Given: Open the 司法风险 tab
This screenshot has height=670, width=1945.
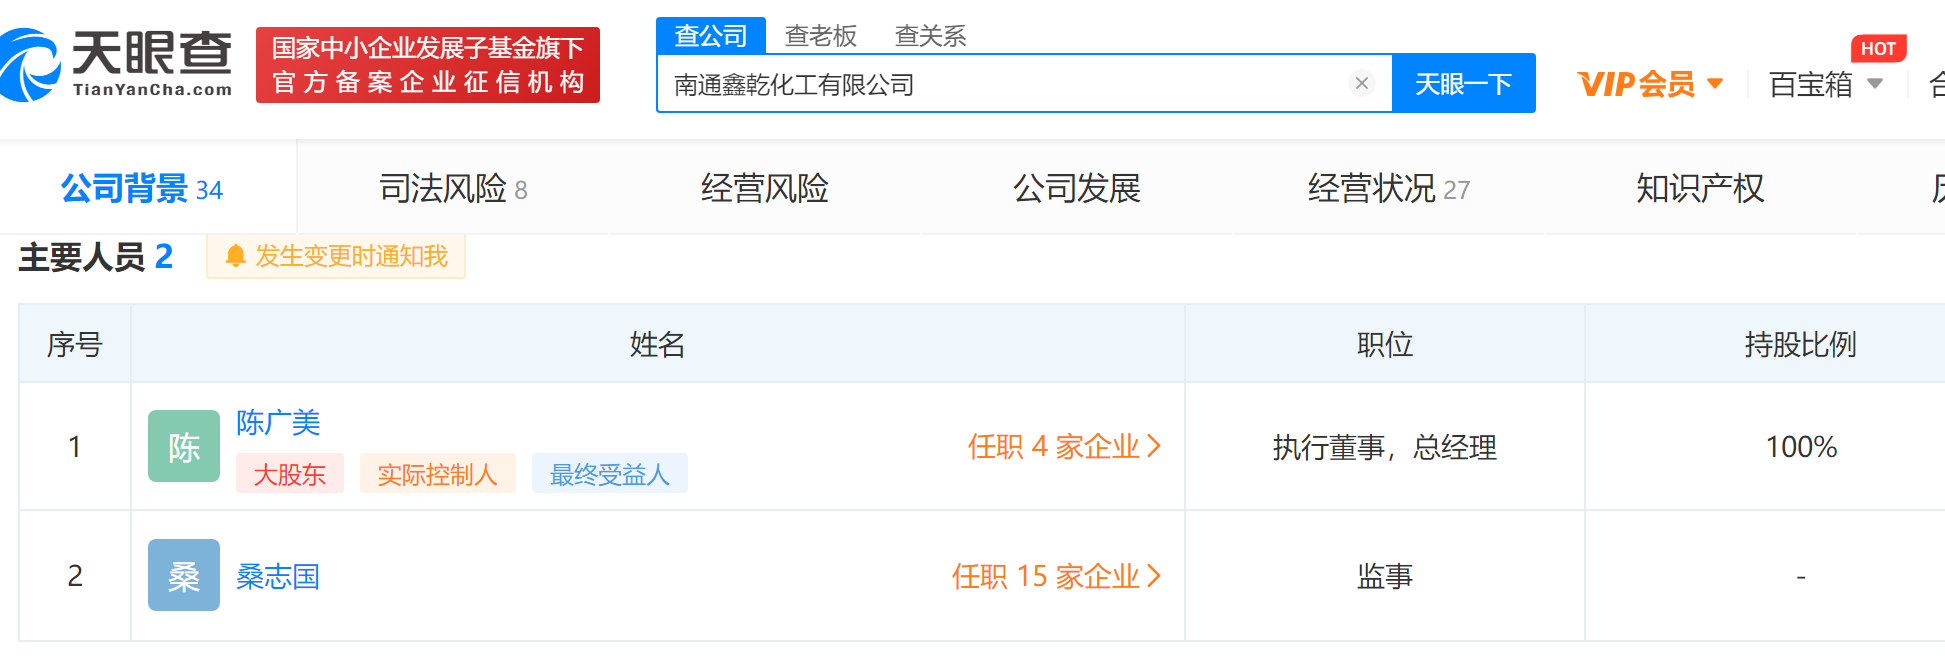Looking at the screenshot, I should coord(452,188).
